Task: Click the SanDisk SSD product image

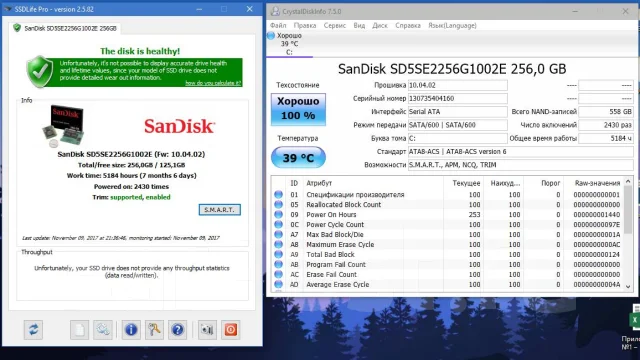Action: point(63,126)
